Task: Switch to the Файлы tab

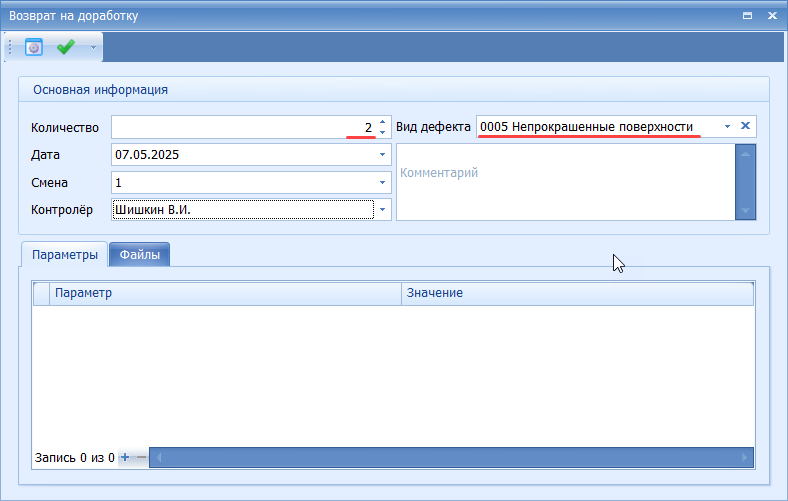Action: click(x=140, y=255)
